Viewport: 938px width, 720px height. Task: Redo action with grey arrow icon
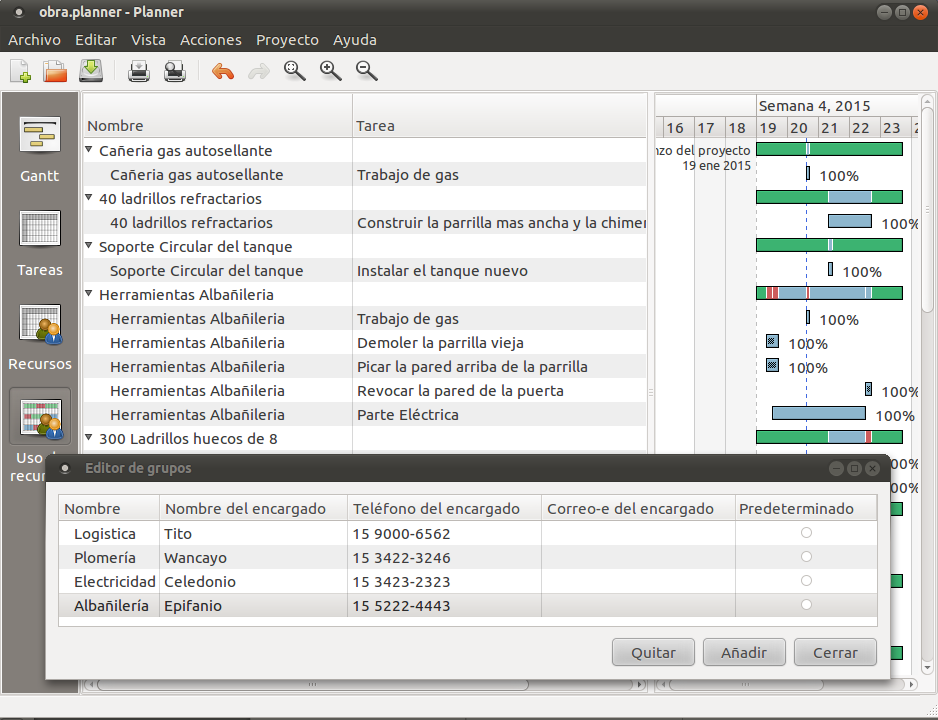(x=258, y=72)
